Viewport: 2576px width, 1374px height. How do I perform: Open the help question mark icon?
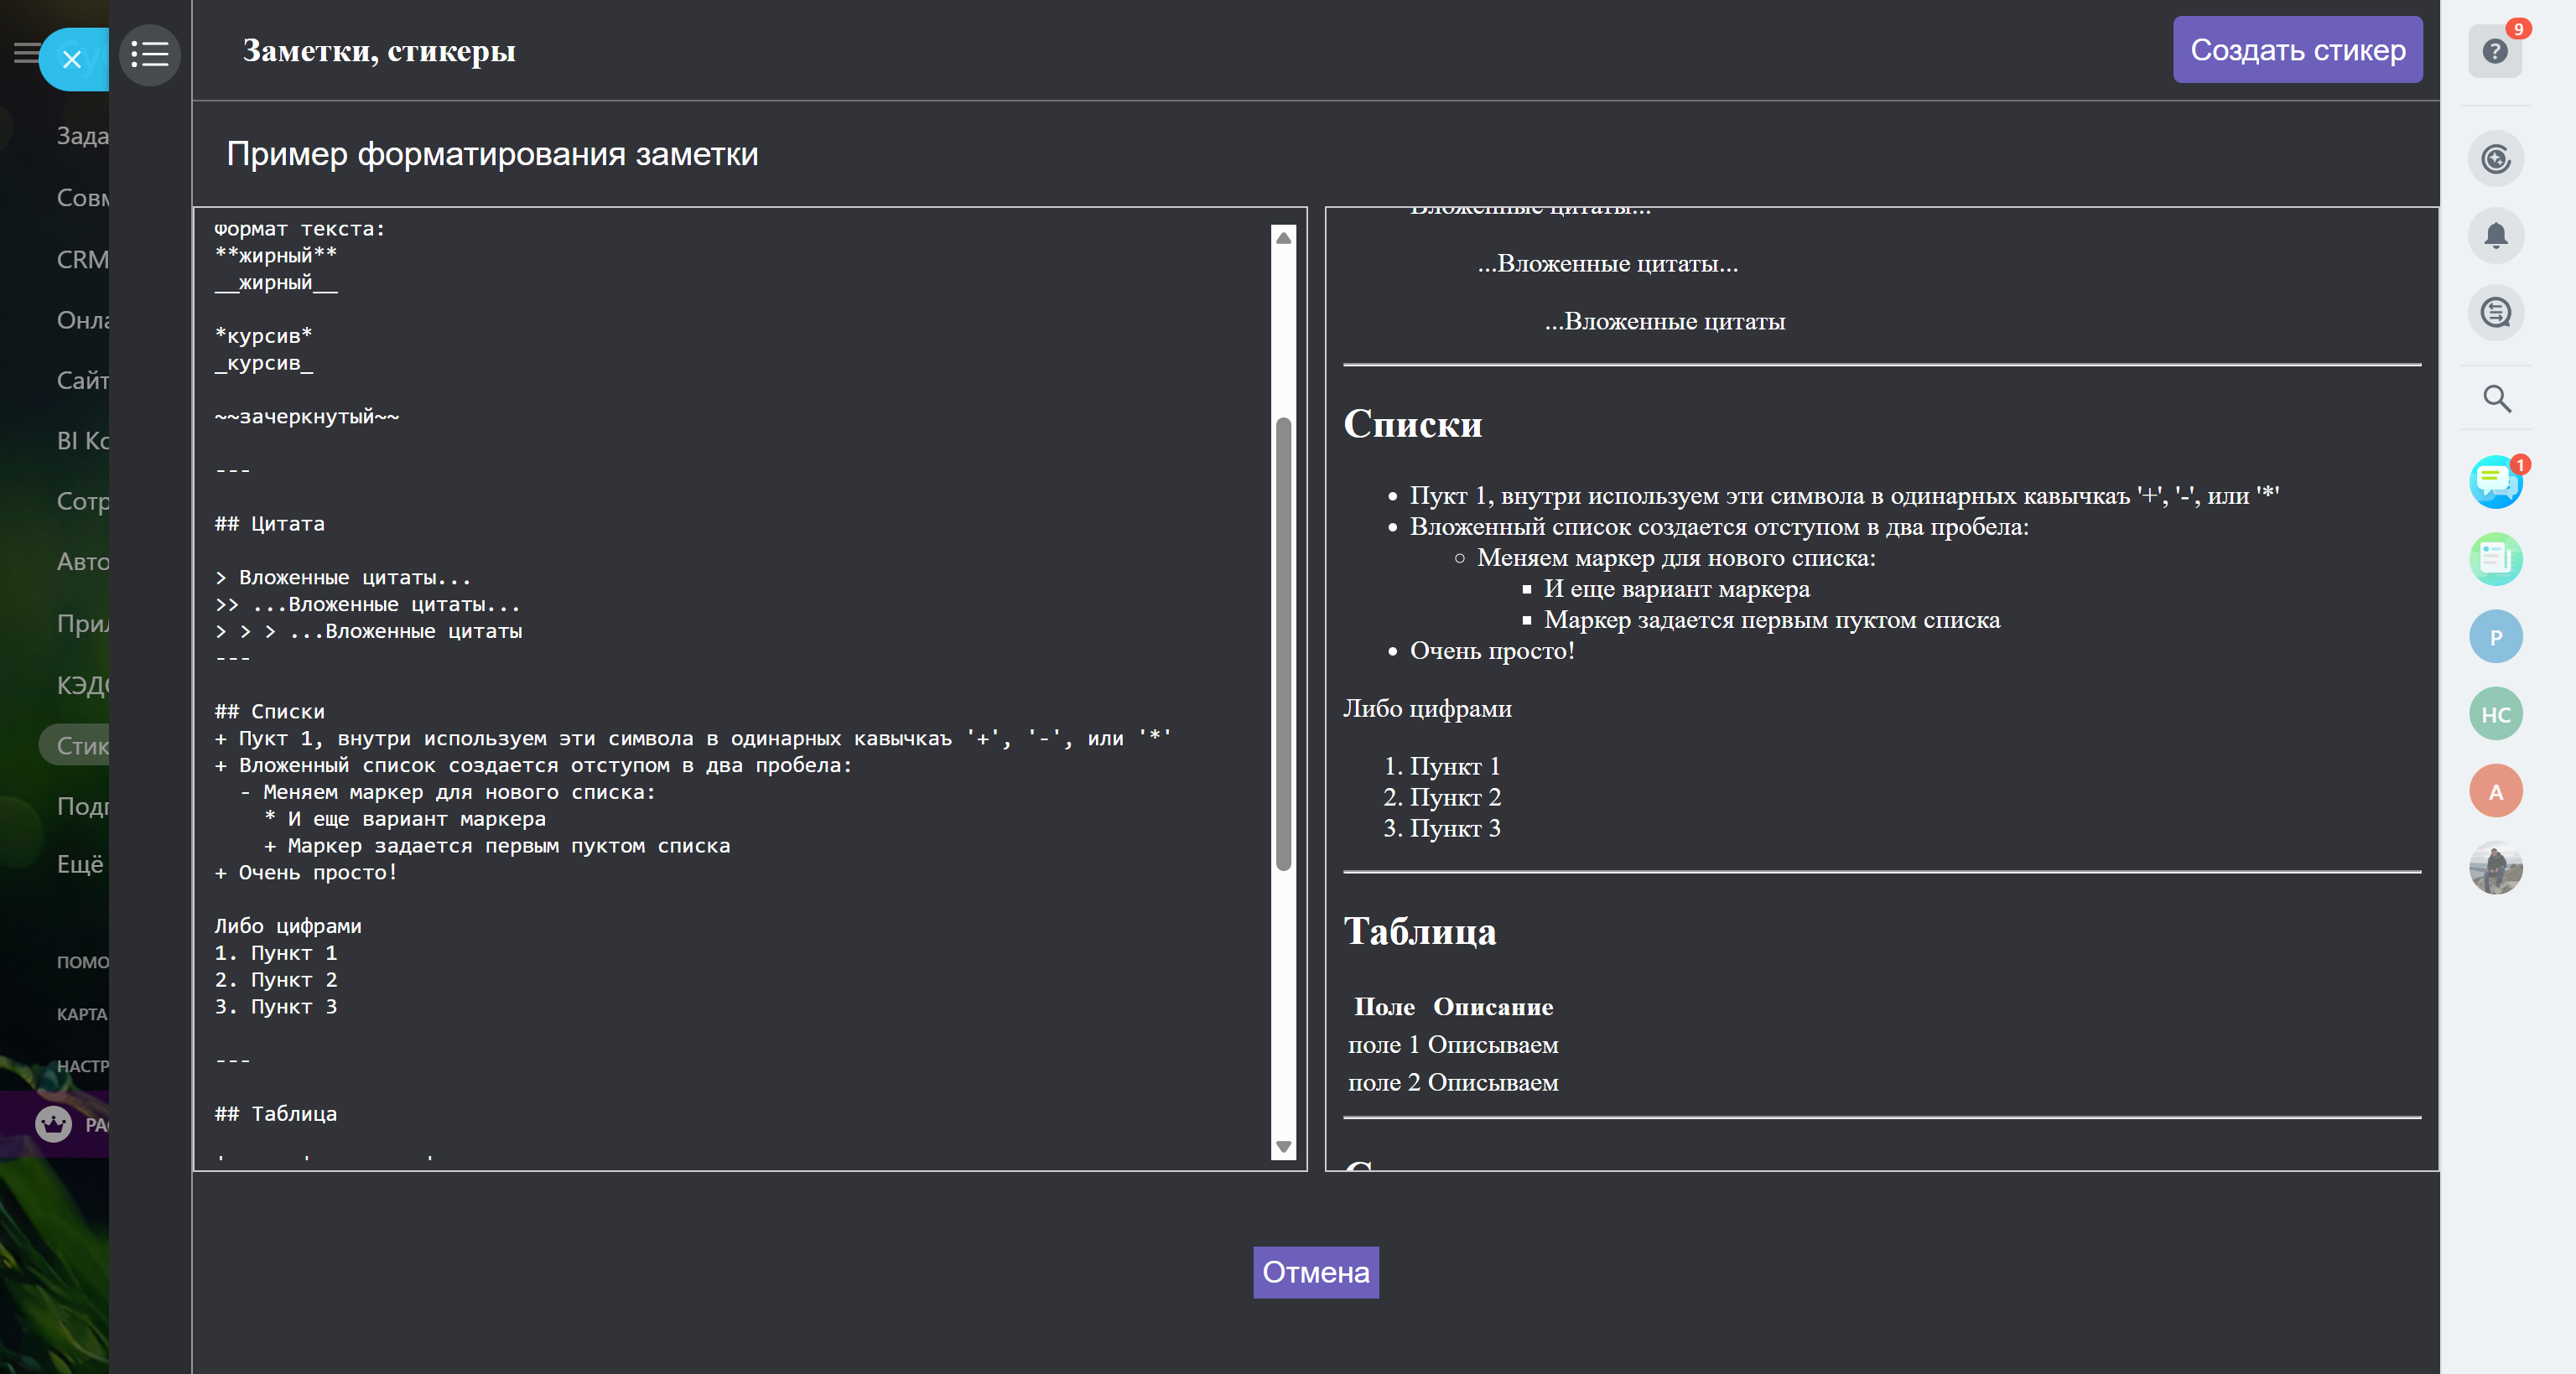tap(2495, 51)
